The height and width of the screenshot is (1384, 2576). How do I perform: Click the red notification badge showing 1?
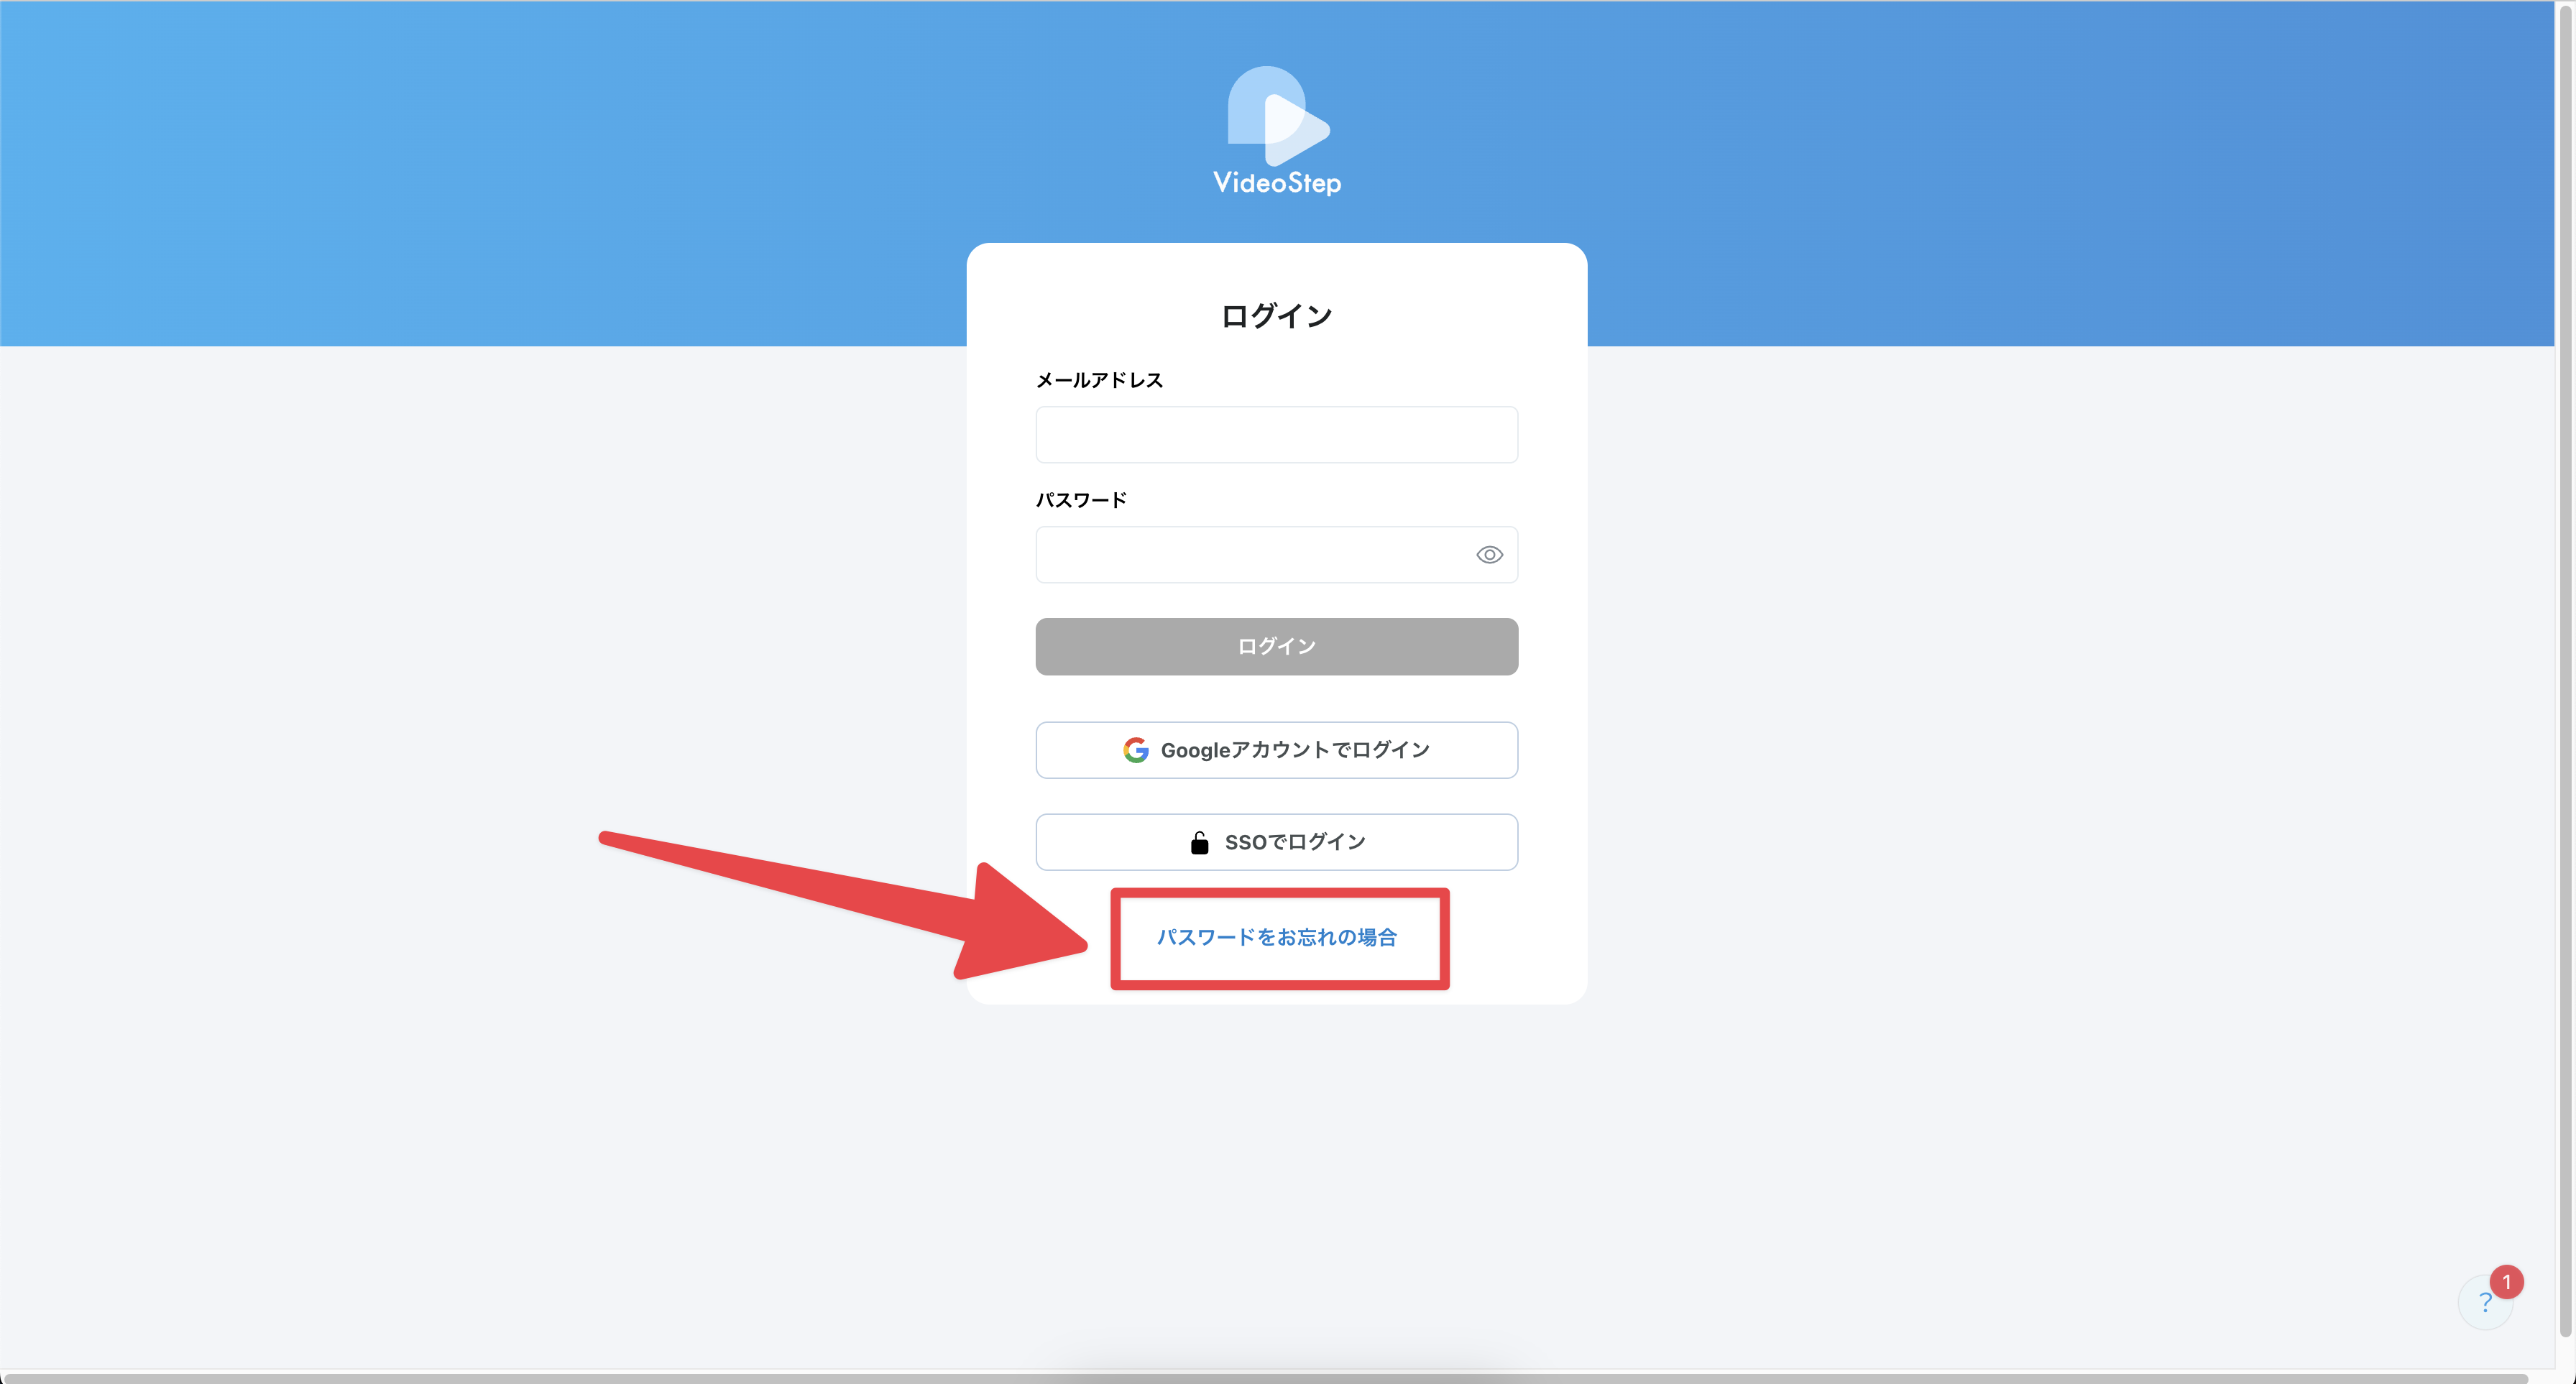pos(2506,1281)
